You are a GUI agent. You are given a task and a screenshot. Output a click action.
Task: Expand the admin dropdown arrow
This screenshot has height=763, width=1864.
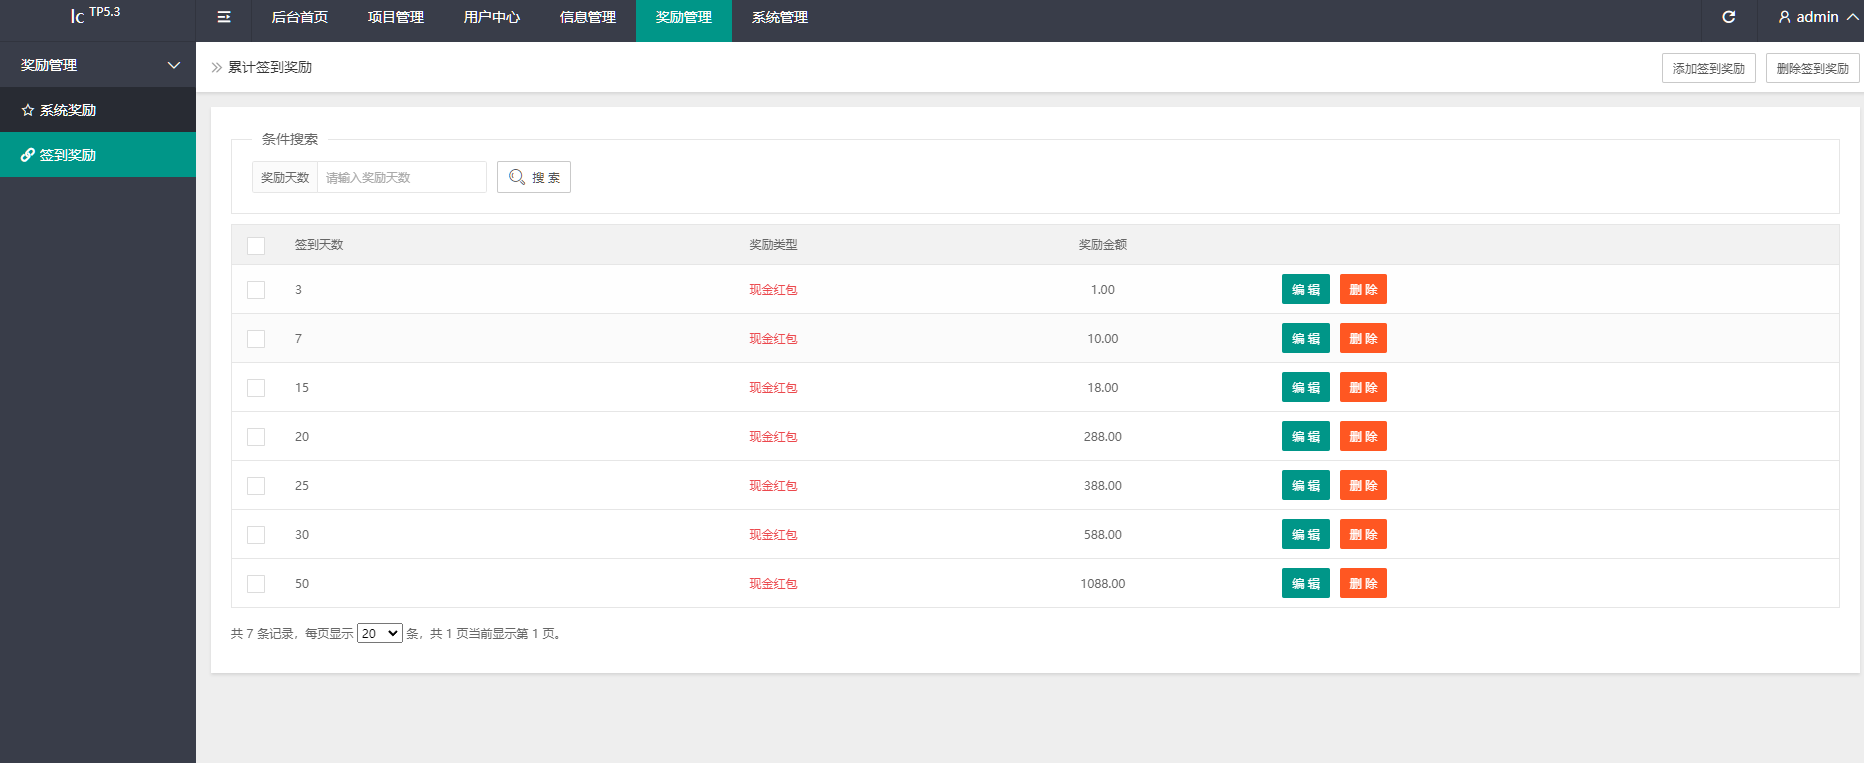[1852, 17]
